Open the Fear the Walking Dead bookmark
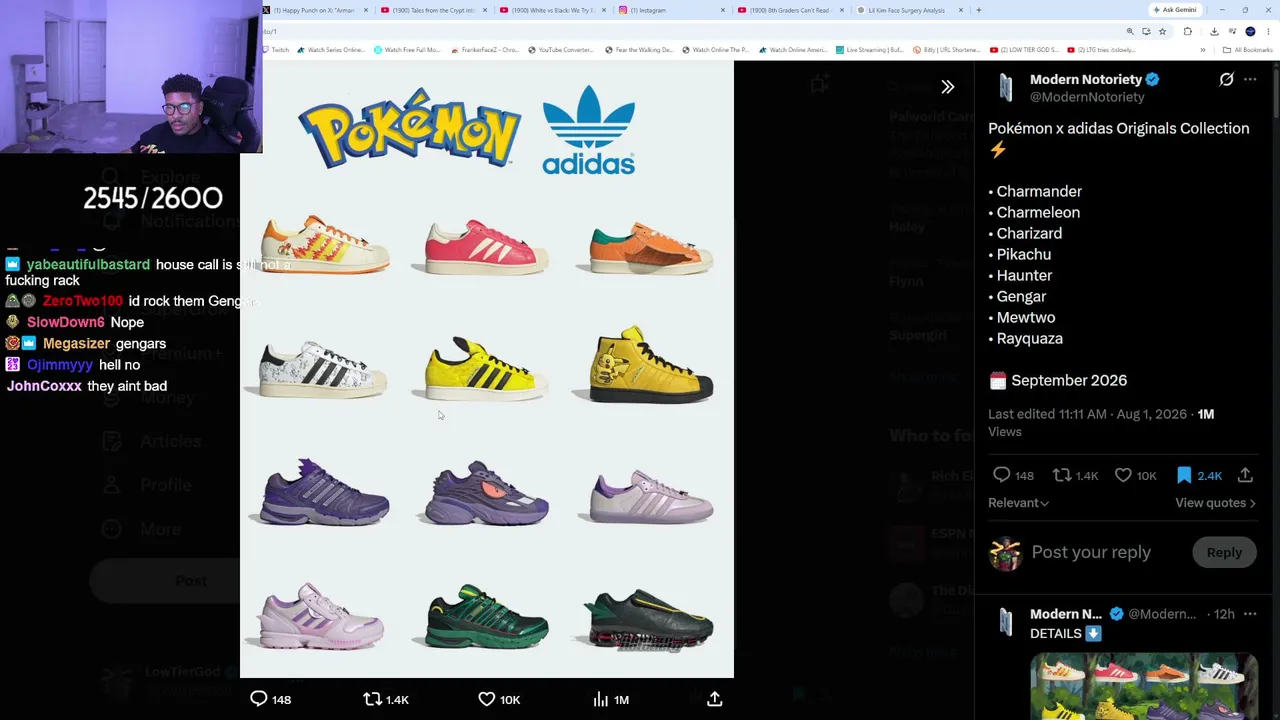The width and height of the screenshot is (1280, 720). pos(638,50)
